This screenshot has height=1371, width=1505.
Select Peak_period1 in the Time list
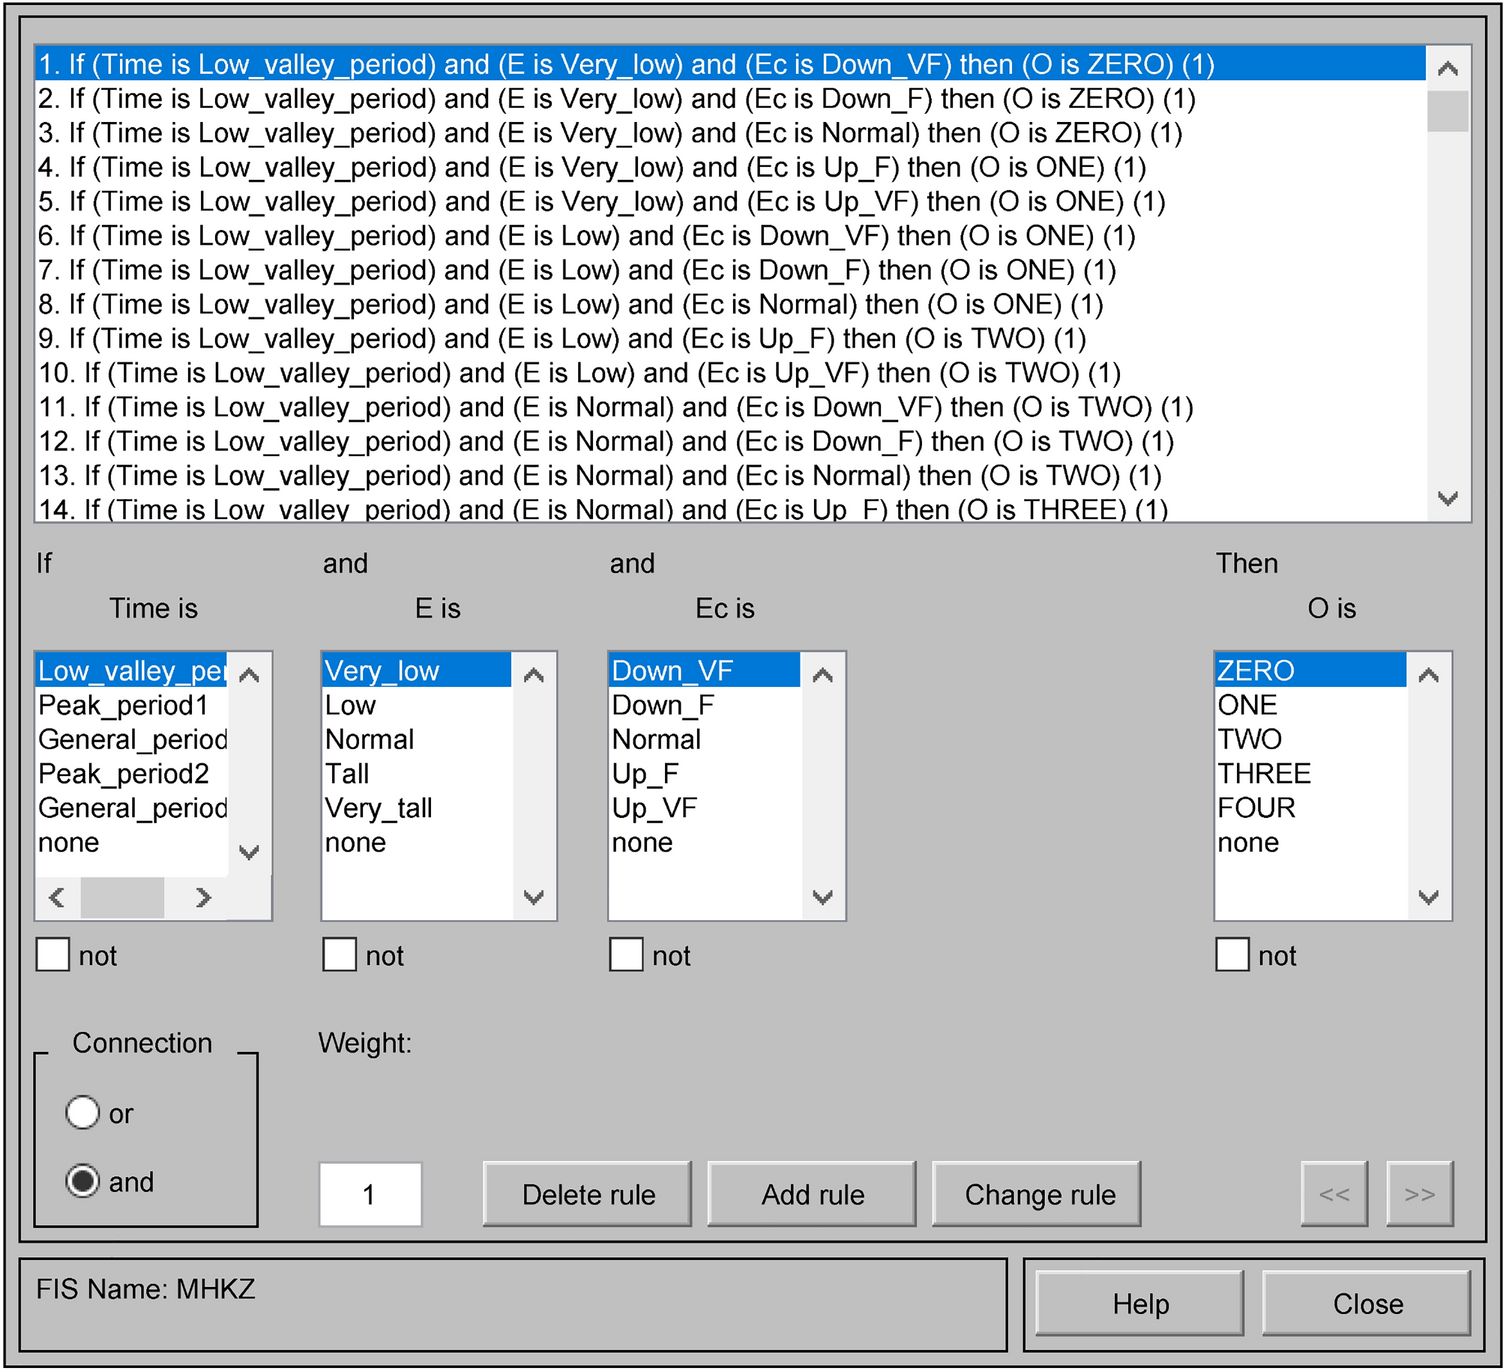point(123,706)
